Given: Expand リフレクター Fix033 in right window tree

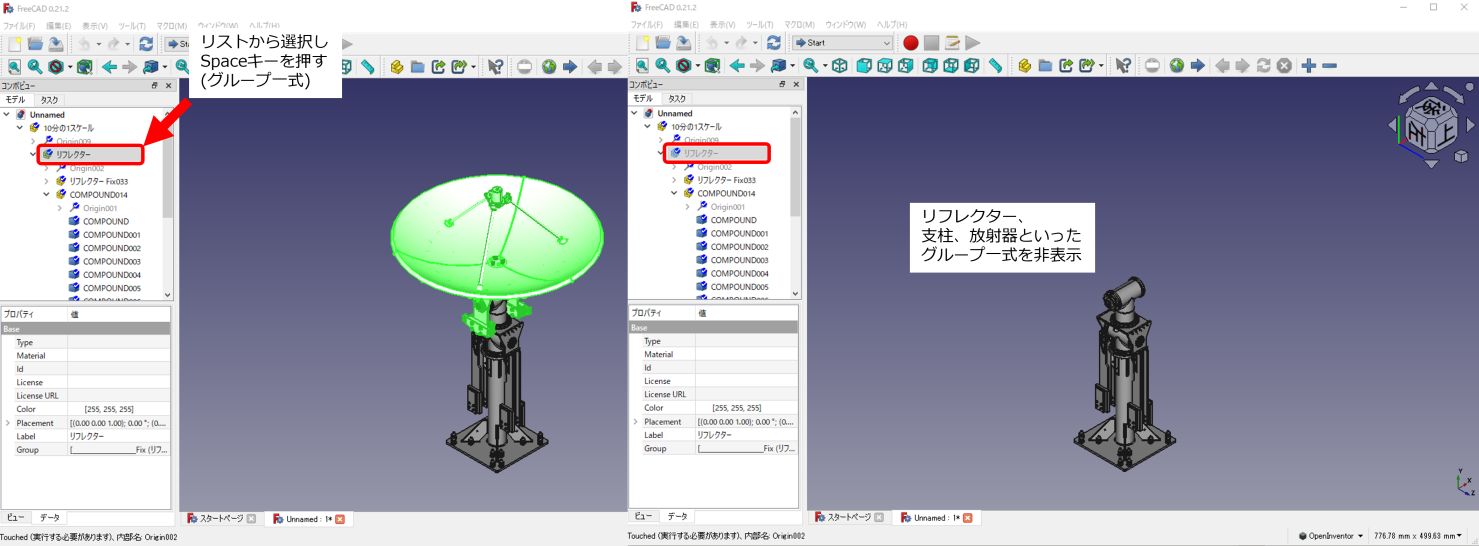Looking at the screenshot, I should pyautogui.click(x=674, y=180).
